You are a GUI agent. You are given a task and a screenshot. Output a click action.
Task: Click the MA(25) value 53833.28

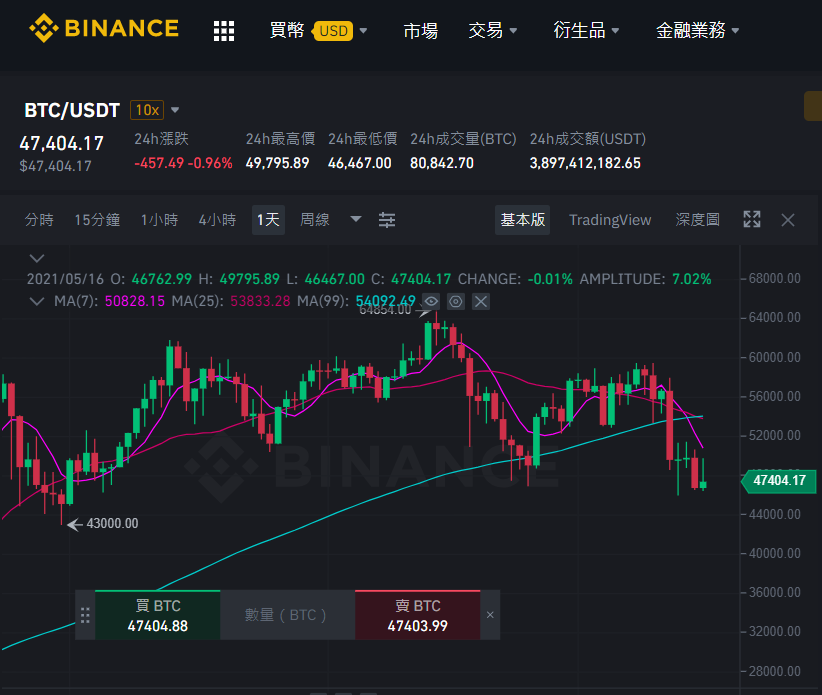(260, 301)
